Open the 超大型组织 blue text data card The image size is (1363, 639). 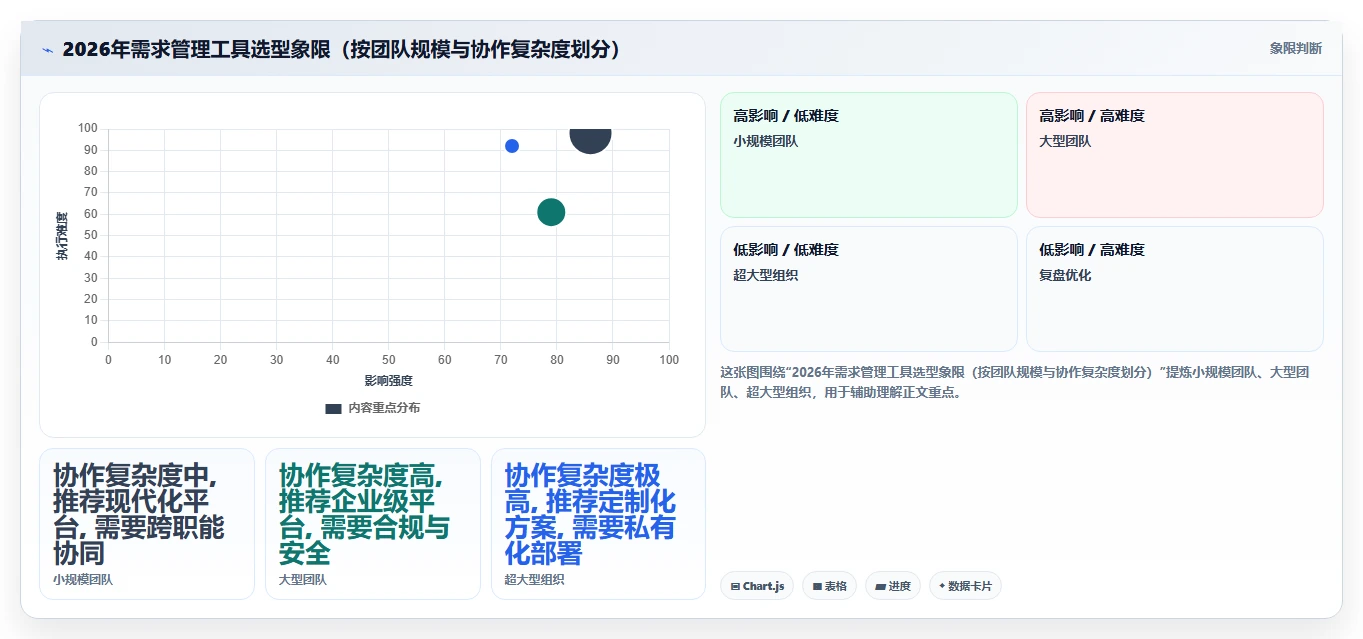click(598, 524)
